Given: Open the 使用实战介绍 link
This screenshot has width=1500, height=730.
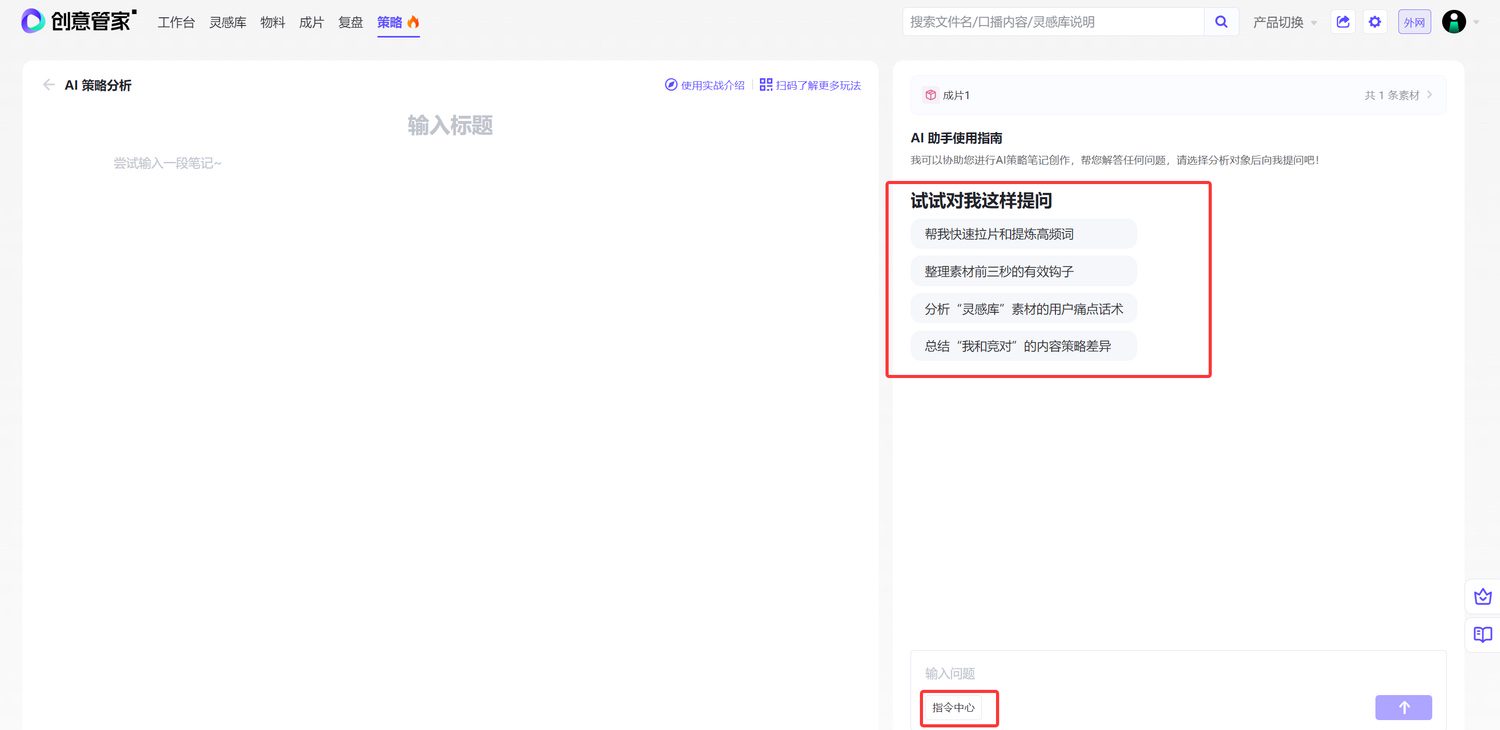Looking at the screenshot, I should pos(713,85).
